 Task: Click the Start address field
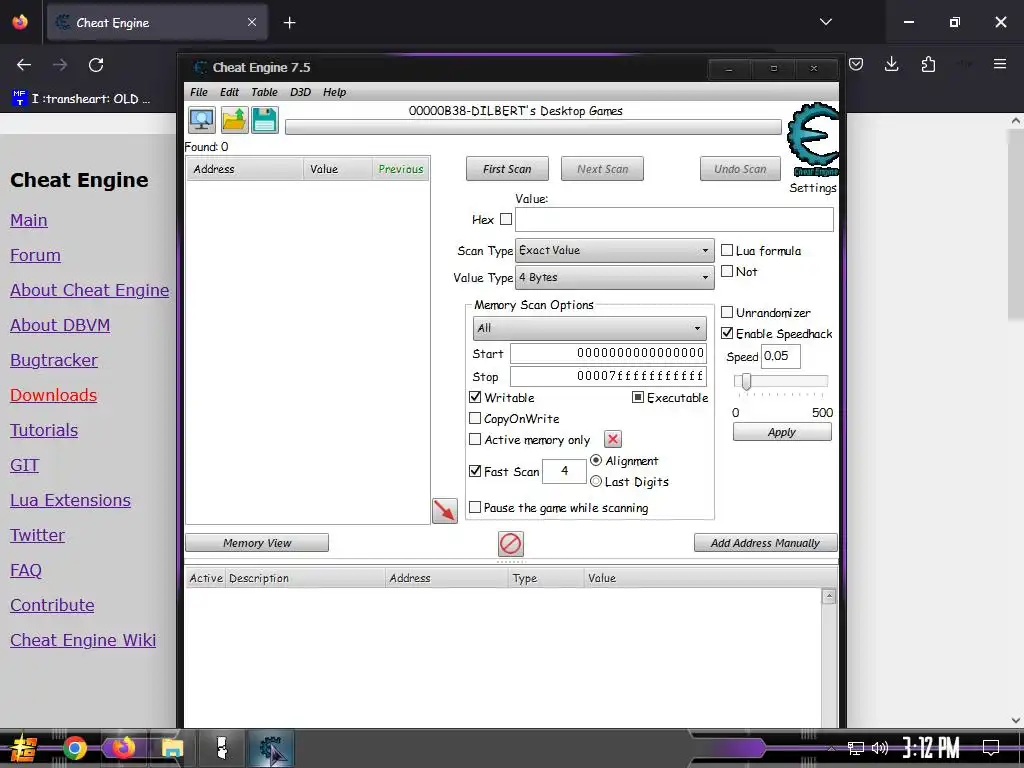[x=608, y=353]
